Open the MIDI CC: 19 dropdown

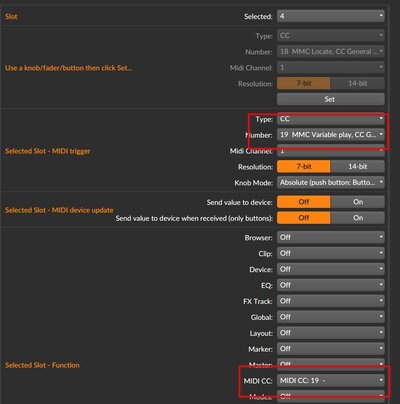click(x=331, y=380)
